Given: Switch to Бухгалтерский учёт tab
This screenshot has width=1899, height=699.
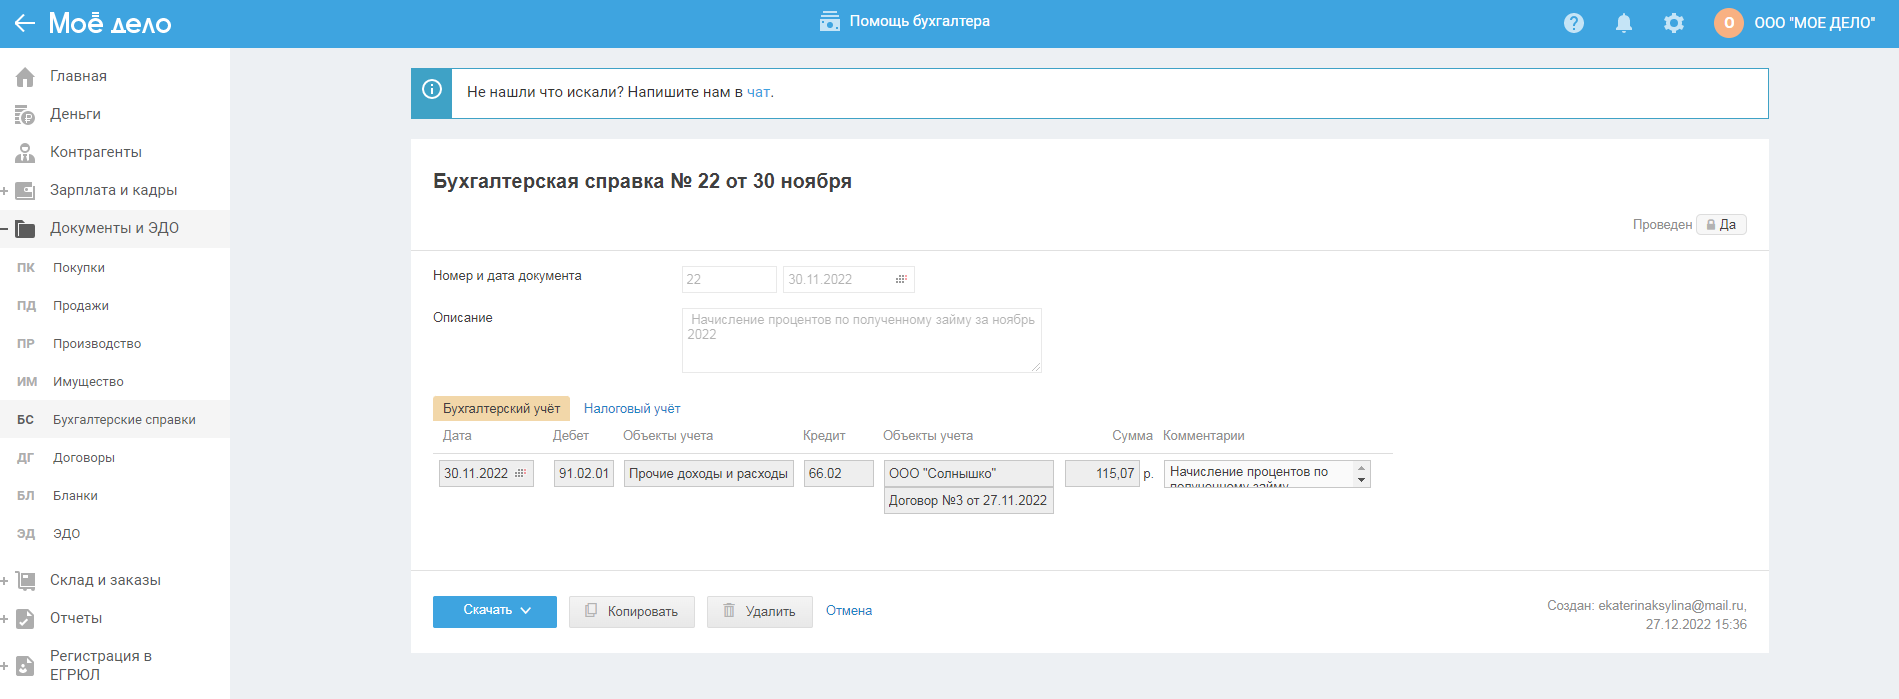Looking at the screenshot, I should [x=501, y=408].
